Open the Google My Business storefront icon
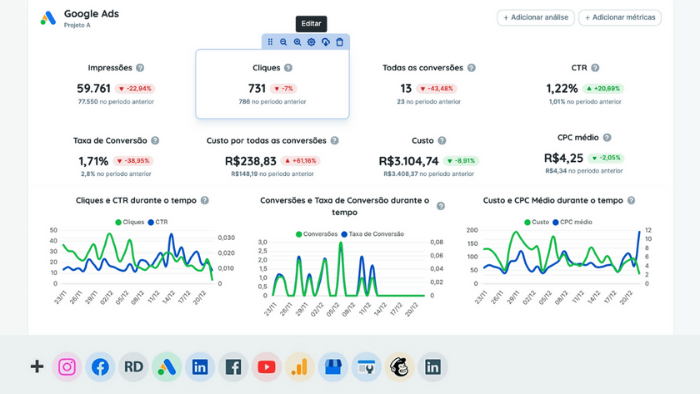Screen dimensions: 700x394 tap(333, 367)
